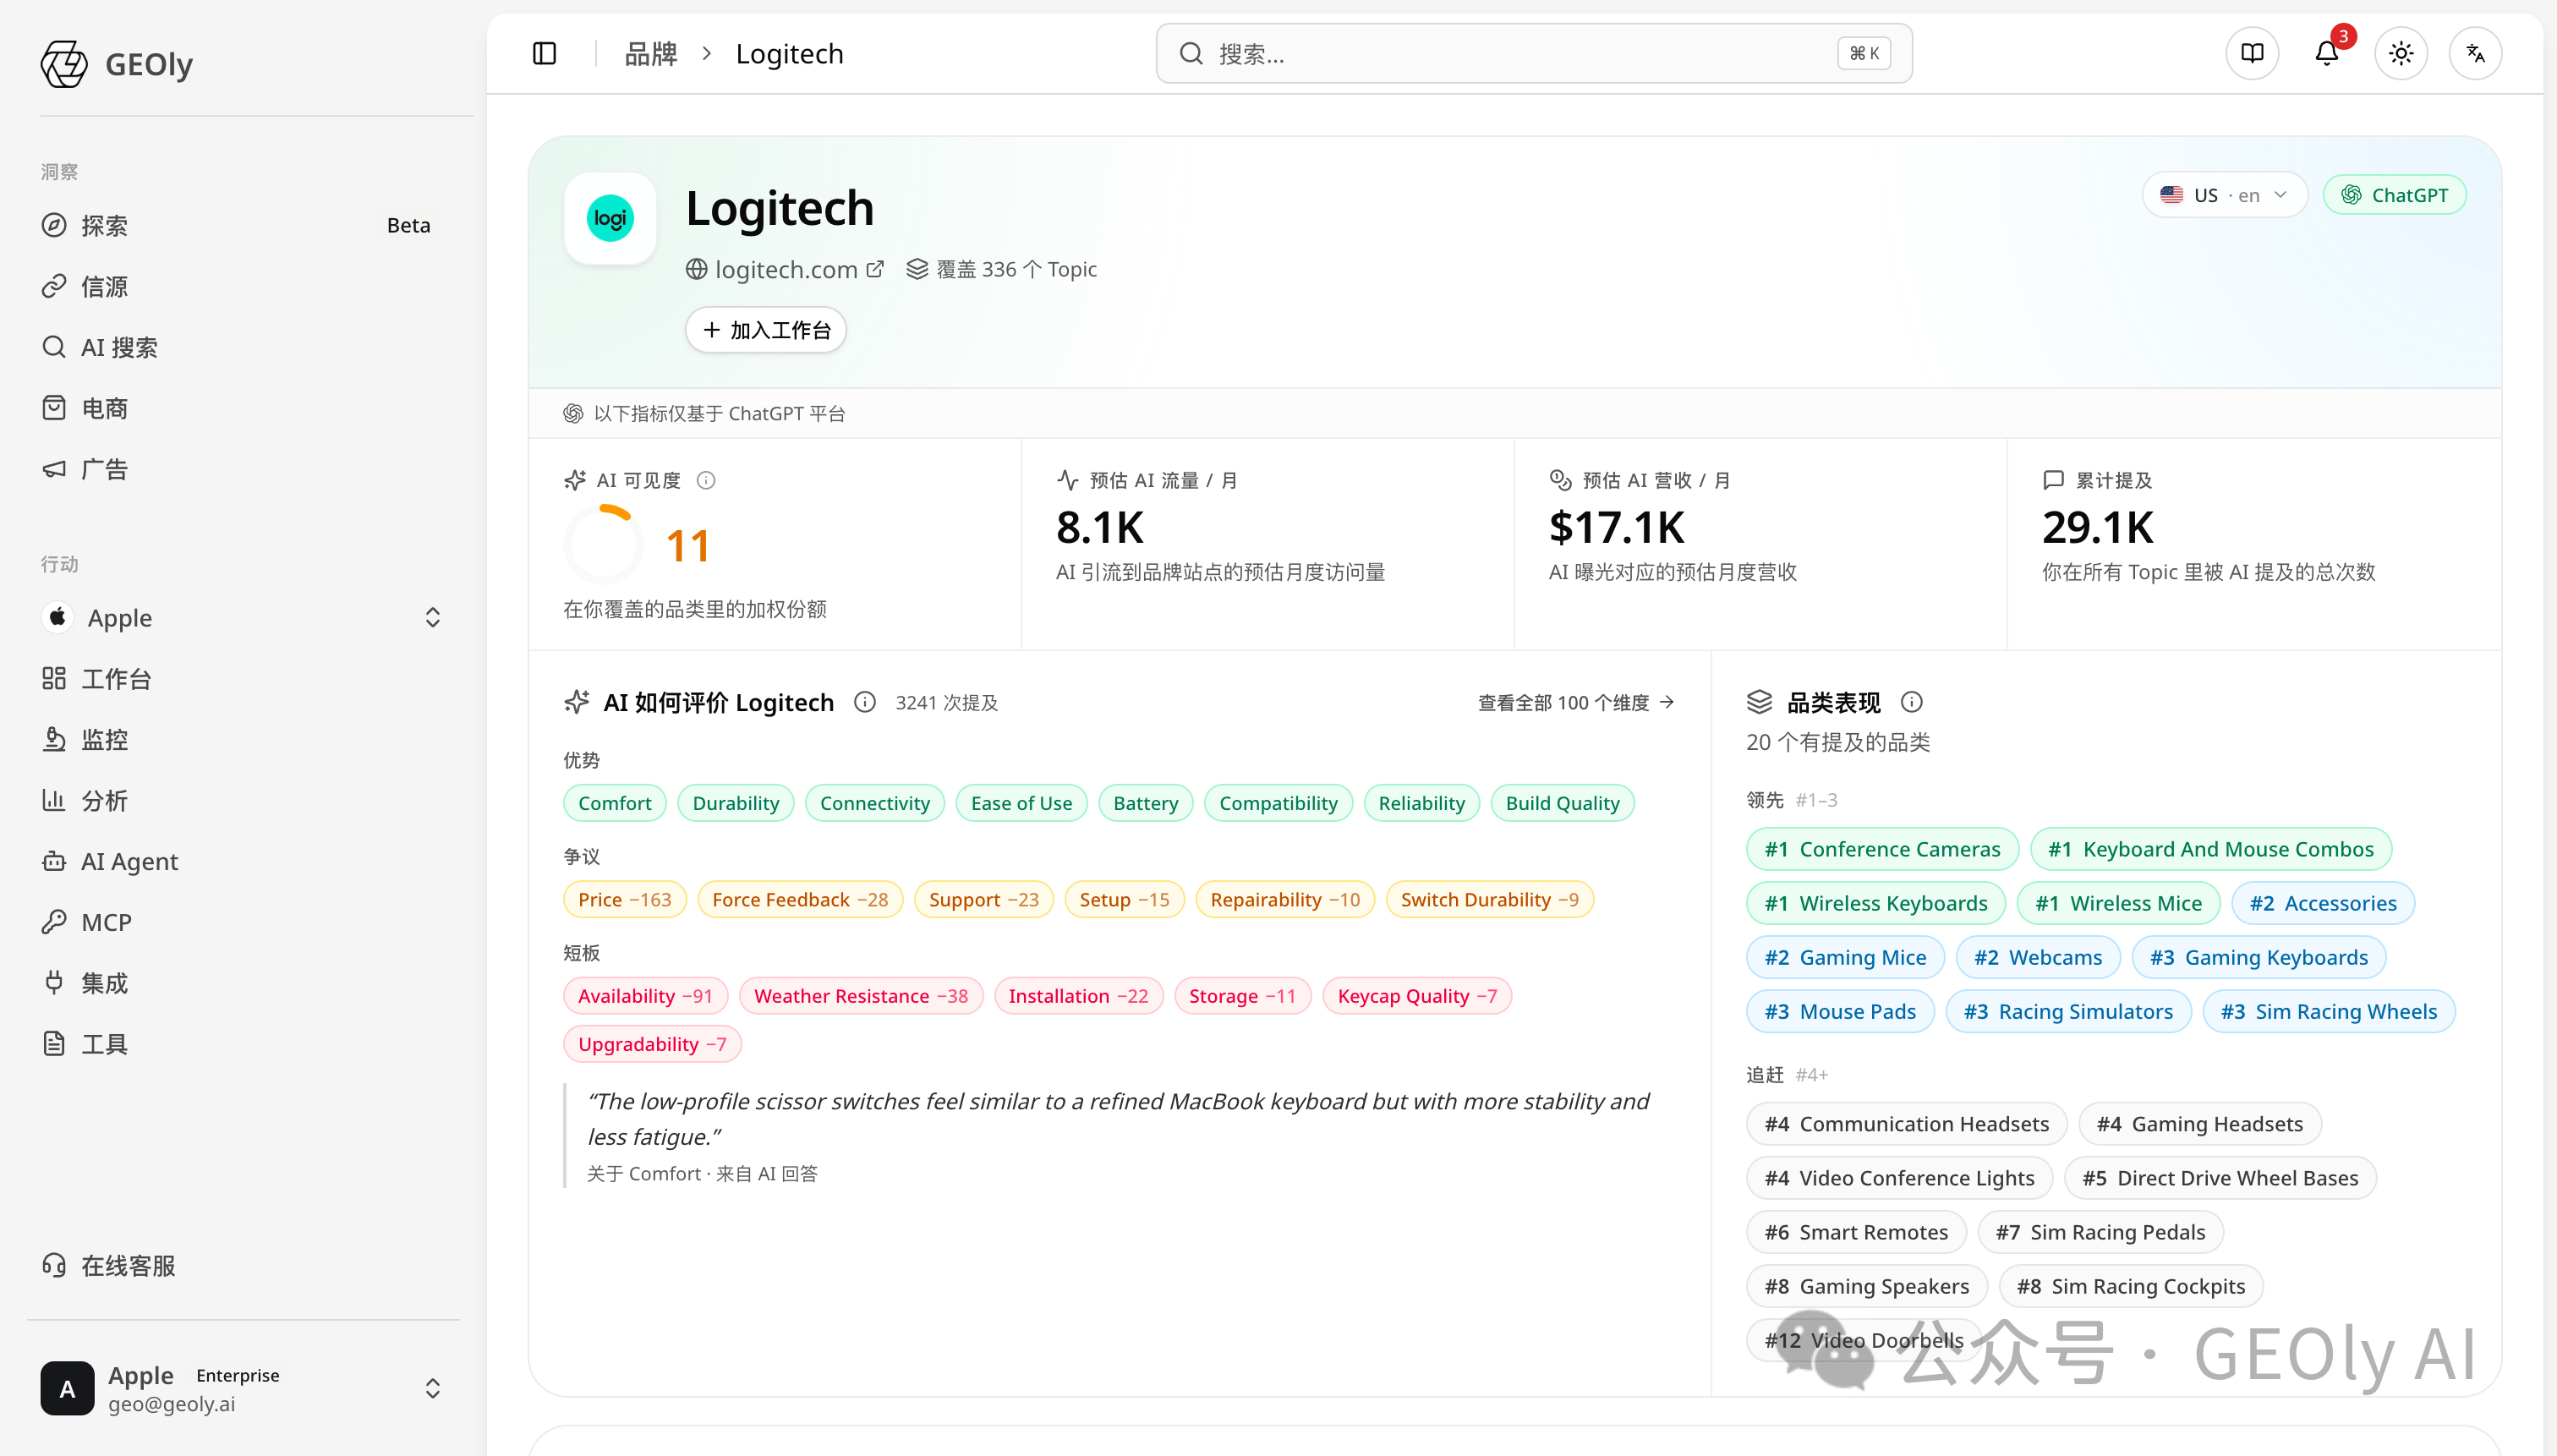Click the Ease of Use tag
This screenshot has height=1456, width=2557.
1021,803
